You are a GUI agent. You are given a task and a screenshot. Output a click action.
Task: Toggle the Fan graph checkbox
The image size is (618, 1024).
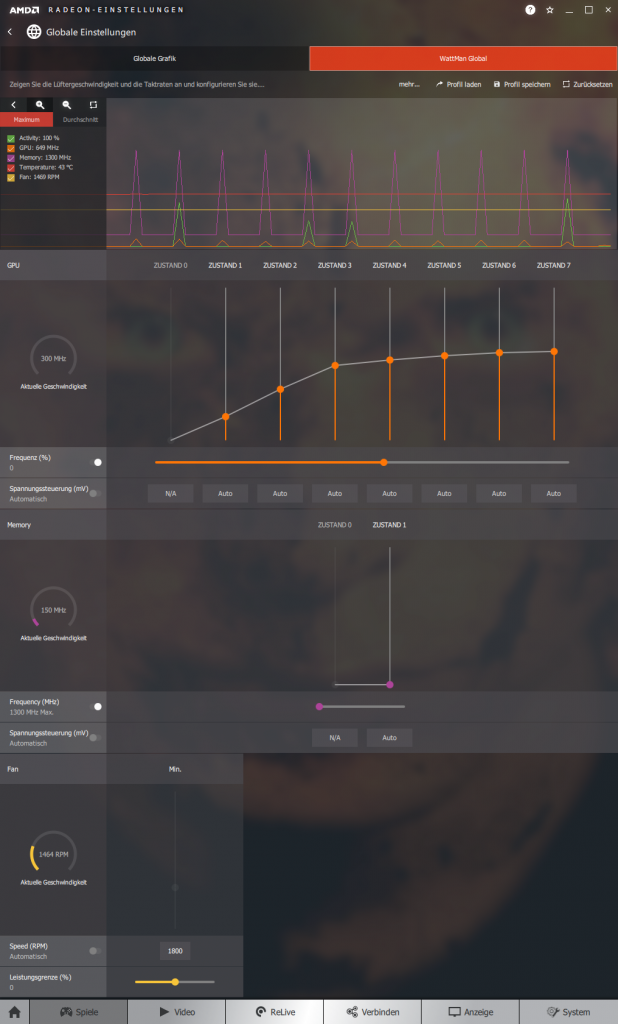click(x=10, y=178)
